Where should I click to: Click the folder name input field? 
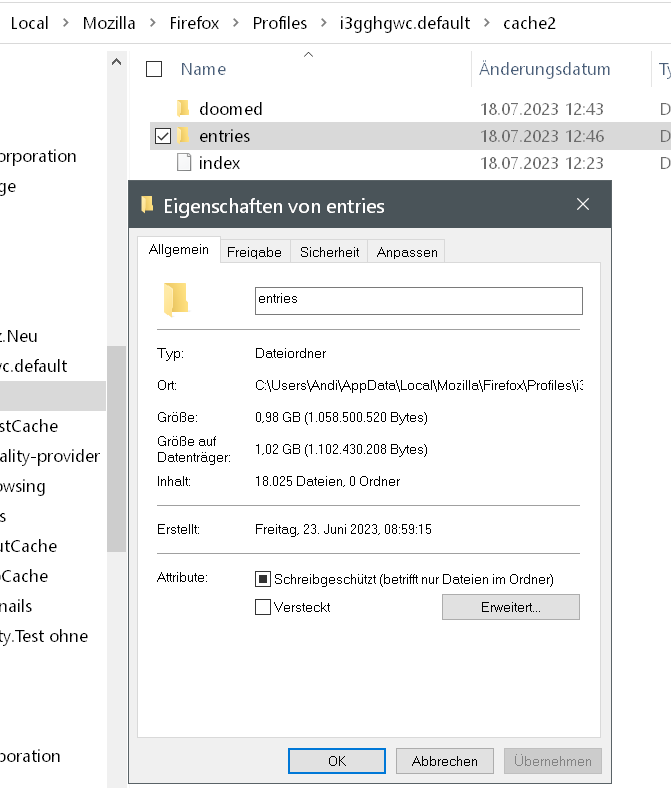pos(418,299)
